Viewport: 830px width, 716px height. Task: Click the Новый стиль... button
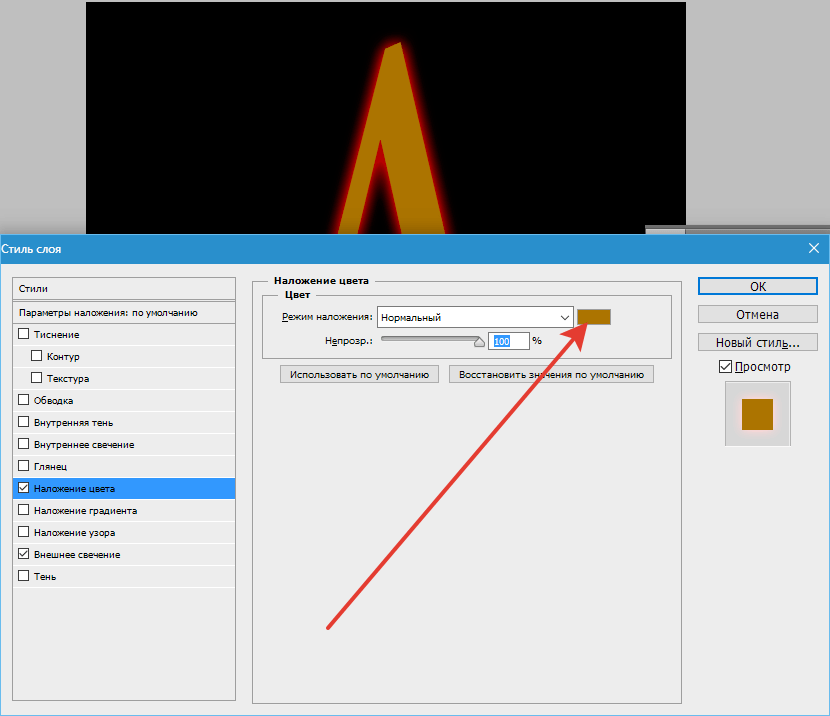757,342
